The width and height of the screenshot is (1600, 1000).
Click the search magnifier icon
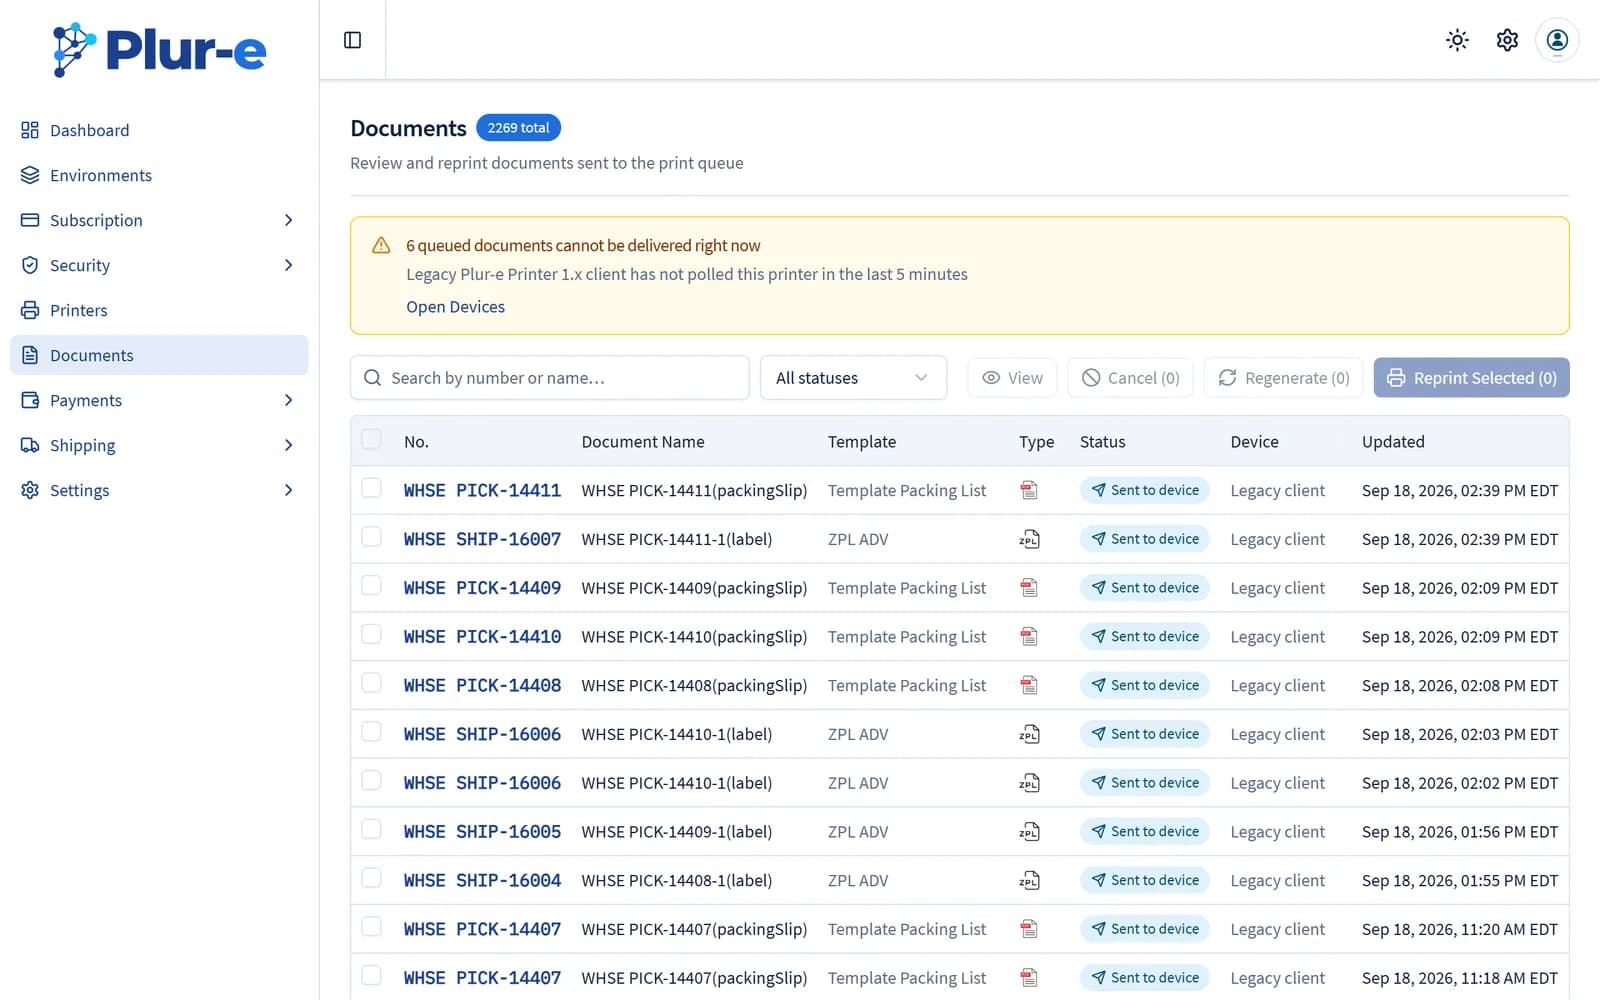click(373, 378)
